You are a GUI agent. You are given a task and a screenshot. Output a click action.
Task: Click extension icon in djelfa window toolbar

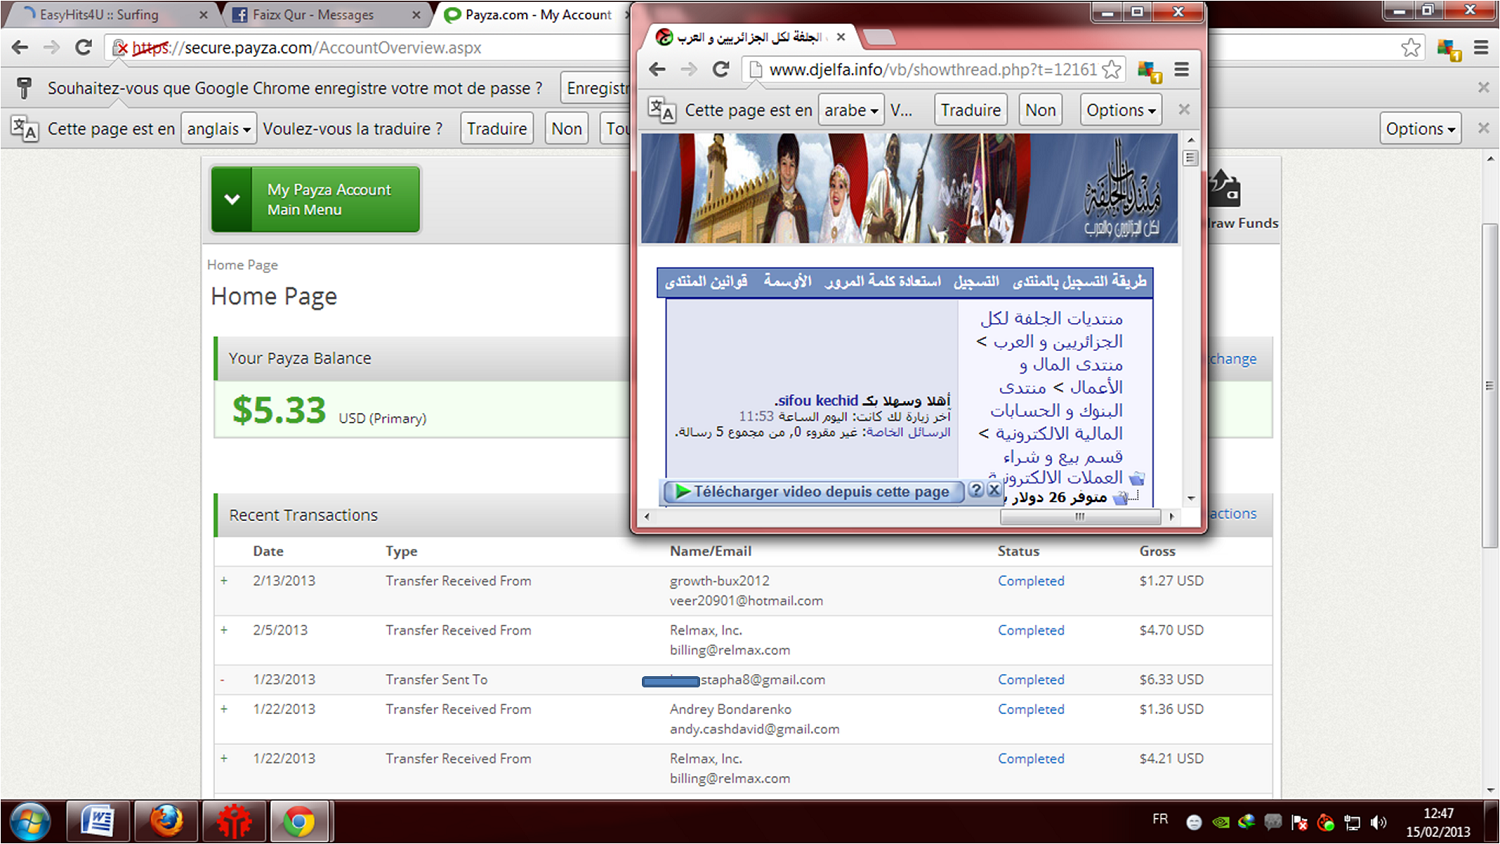click(1149, 70)
